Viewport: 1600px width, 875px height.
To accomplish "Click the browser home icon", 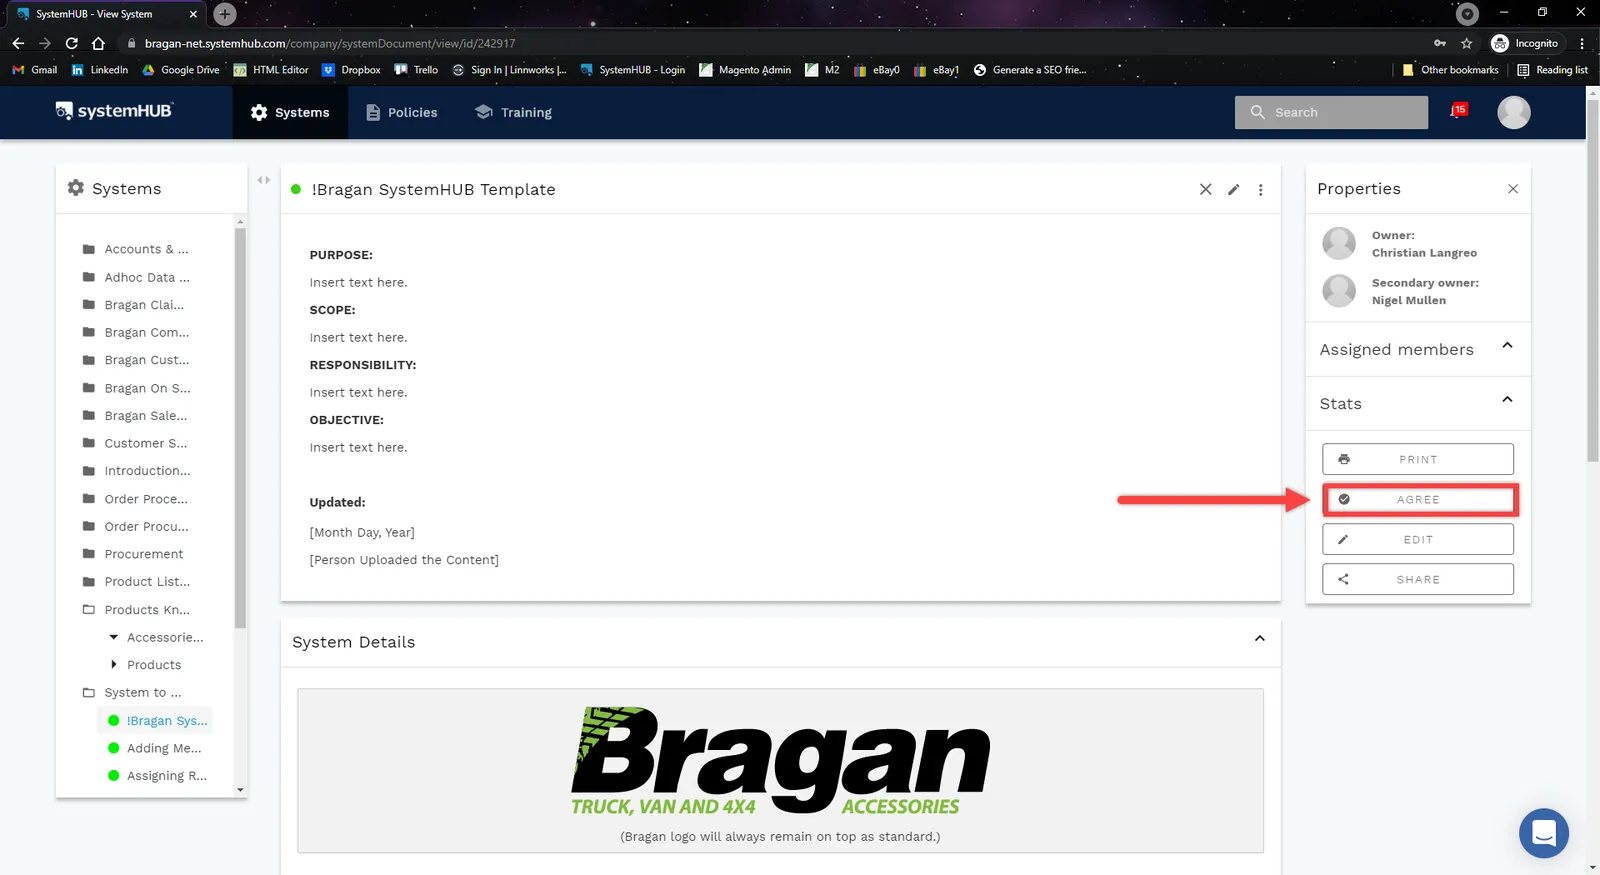I will point(98,43).
